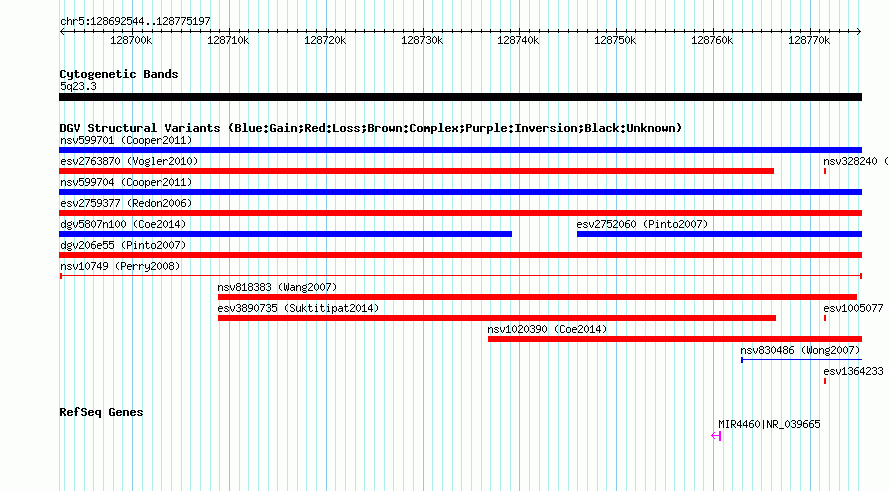This screenshot has height=491, width=890.
Task: Click the black 5q23.3 cytogenetic band
Action: coord(460,97)
